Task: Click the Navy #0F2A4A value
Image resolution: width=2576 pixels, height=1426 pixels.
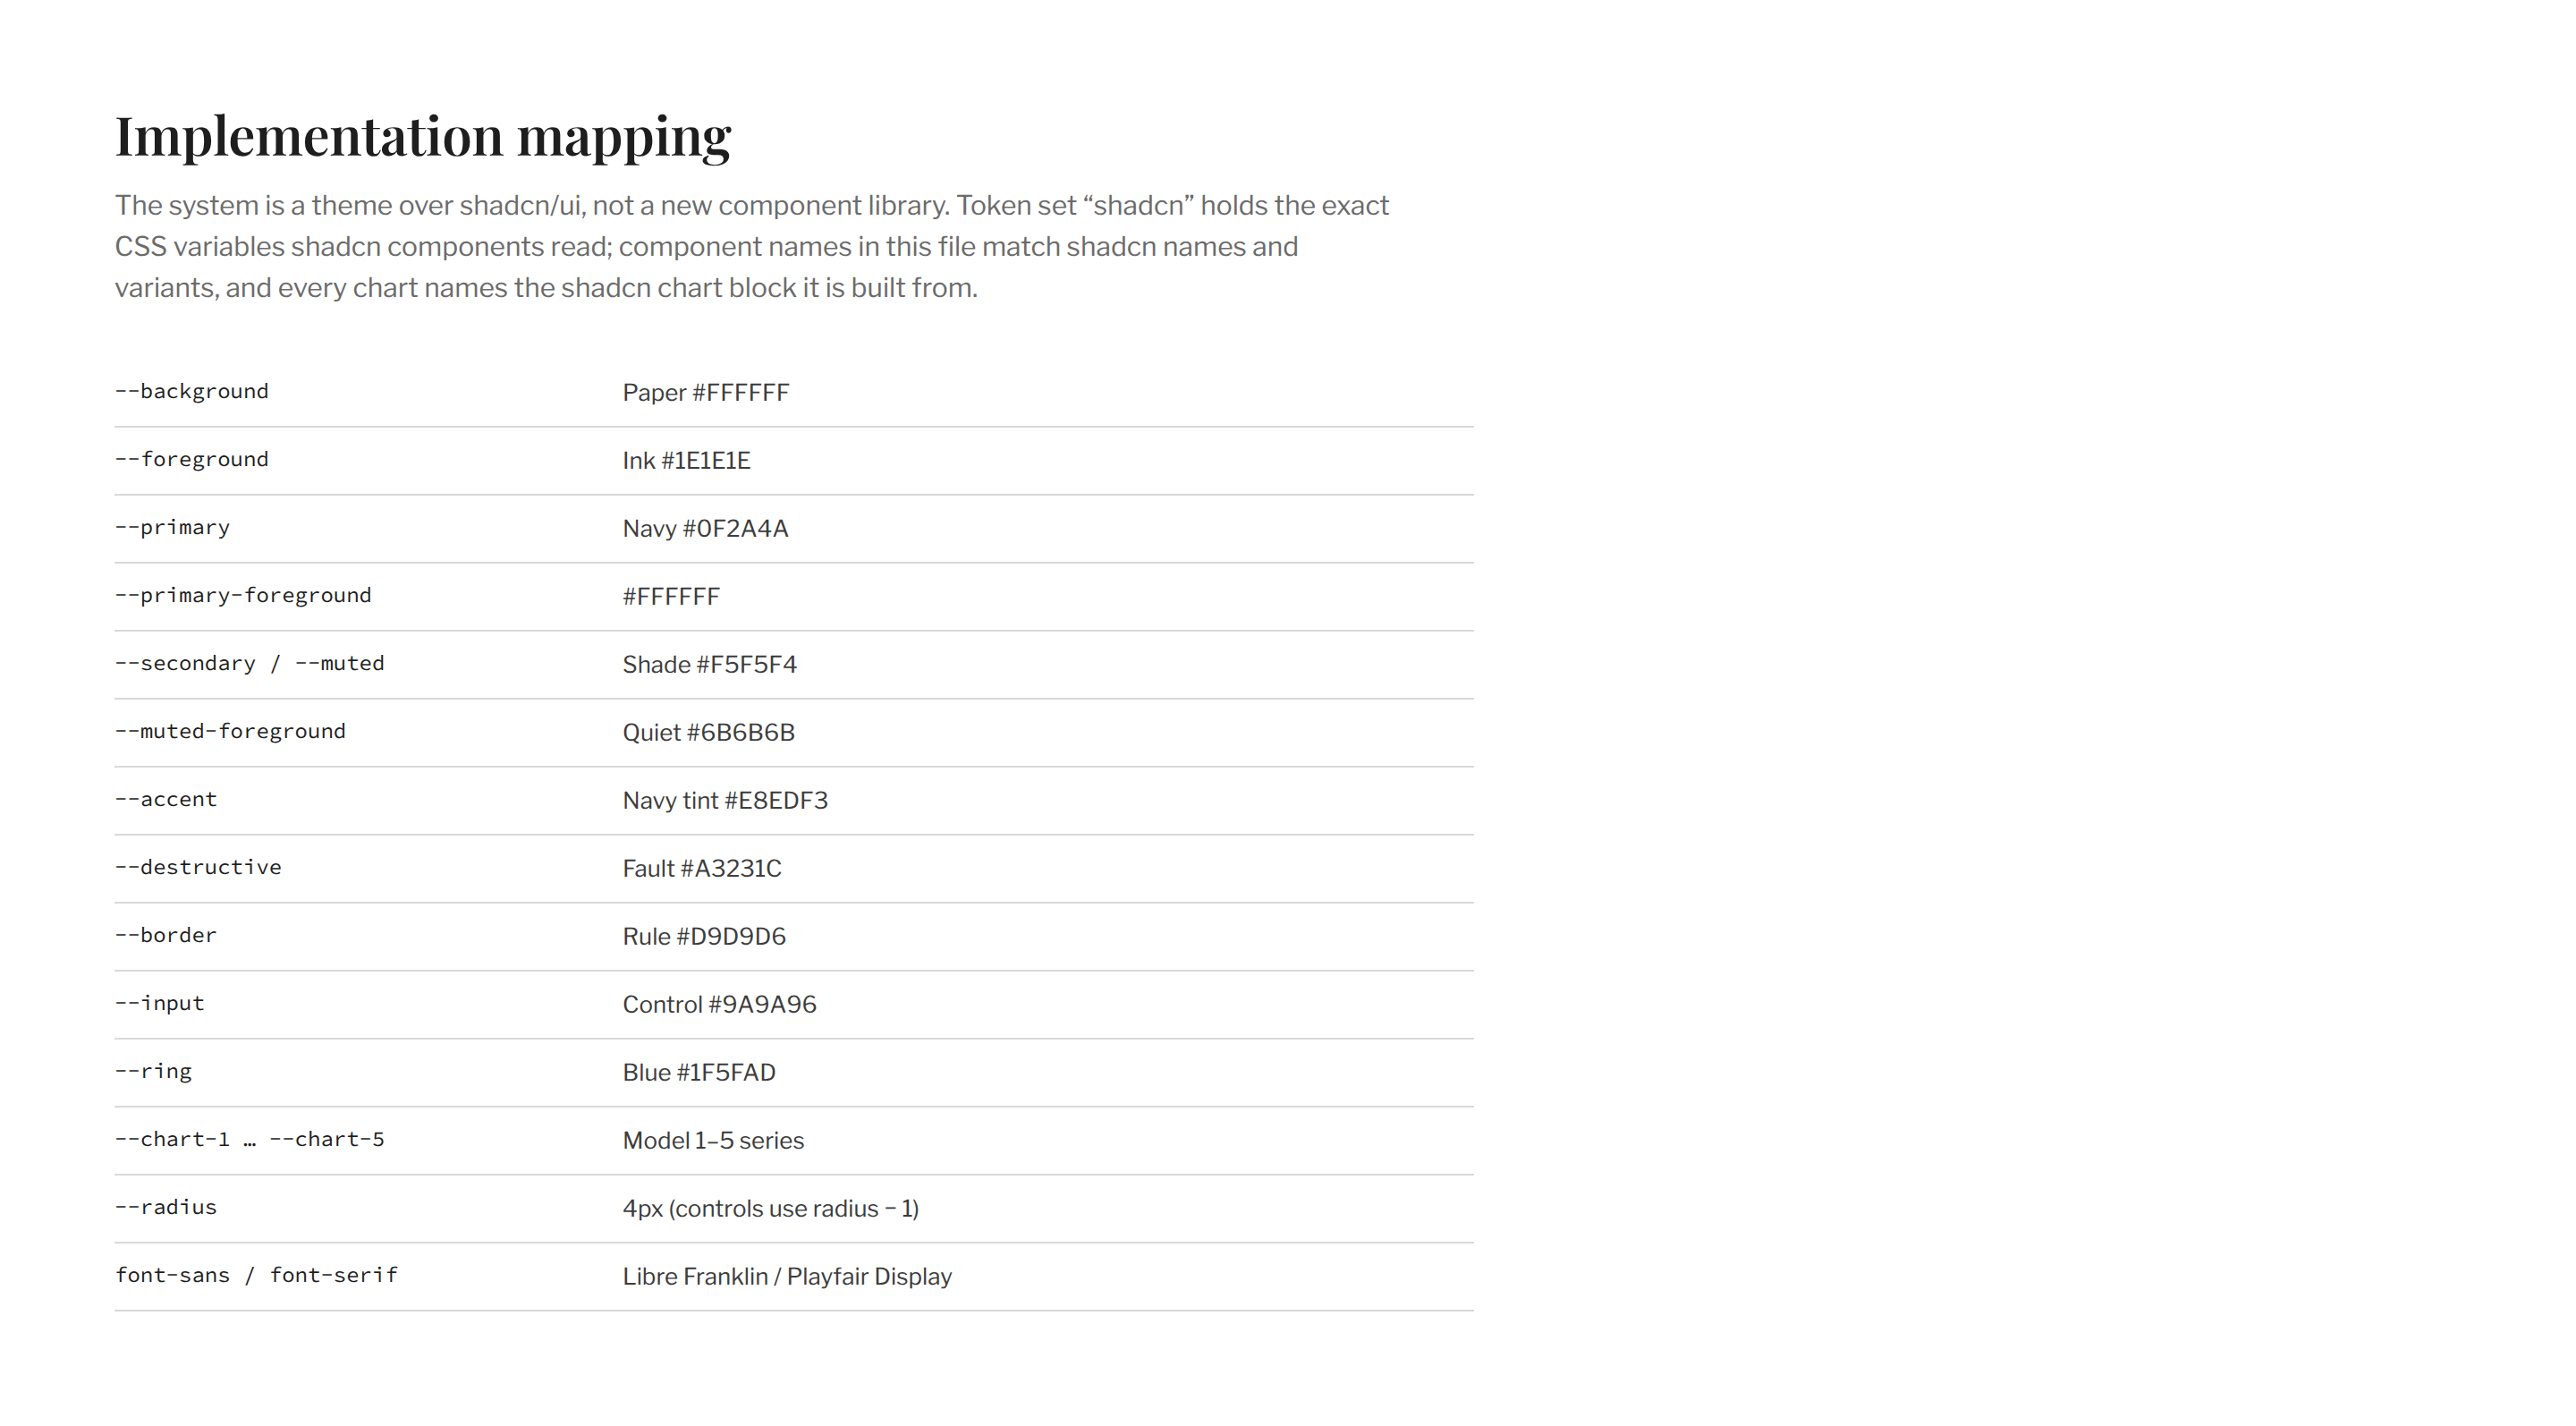Action: 705,528
